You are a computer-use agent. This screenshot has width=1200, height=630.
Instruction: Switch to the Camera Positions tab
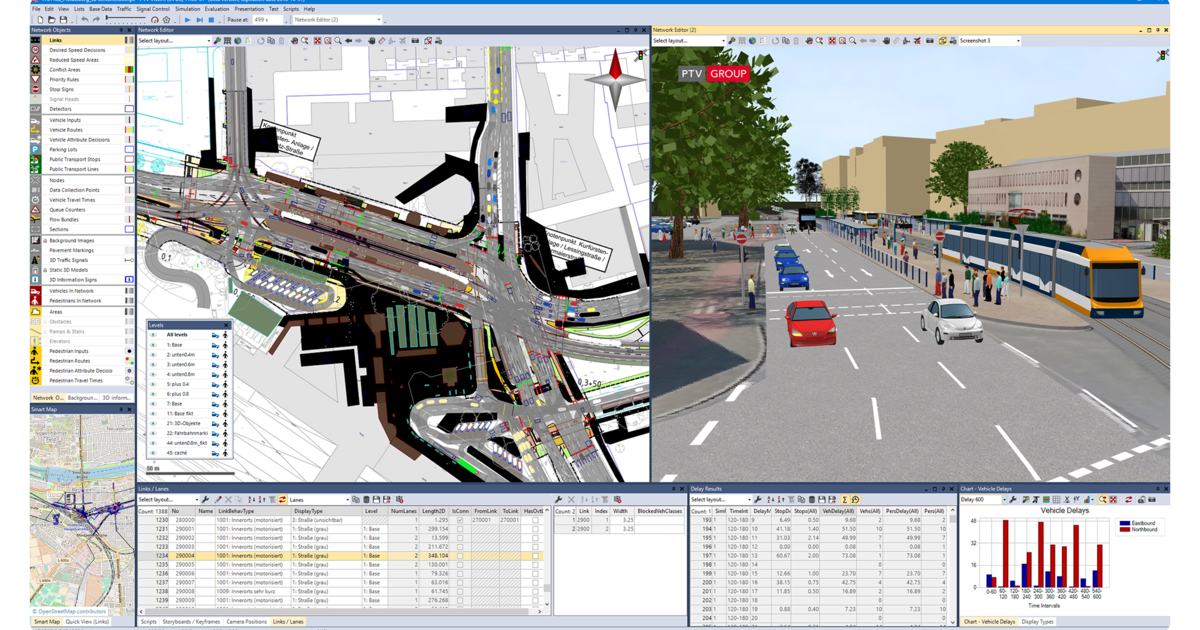(x=246, y=622)
